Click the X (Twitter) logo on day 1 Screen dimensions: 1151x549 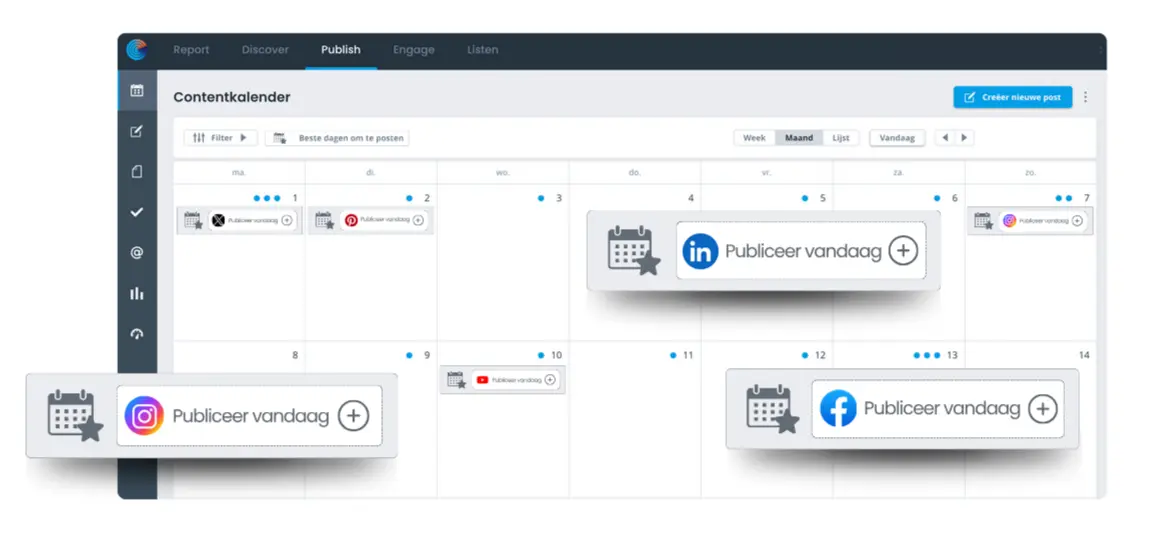coord(217,220)
